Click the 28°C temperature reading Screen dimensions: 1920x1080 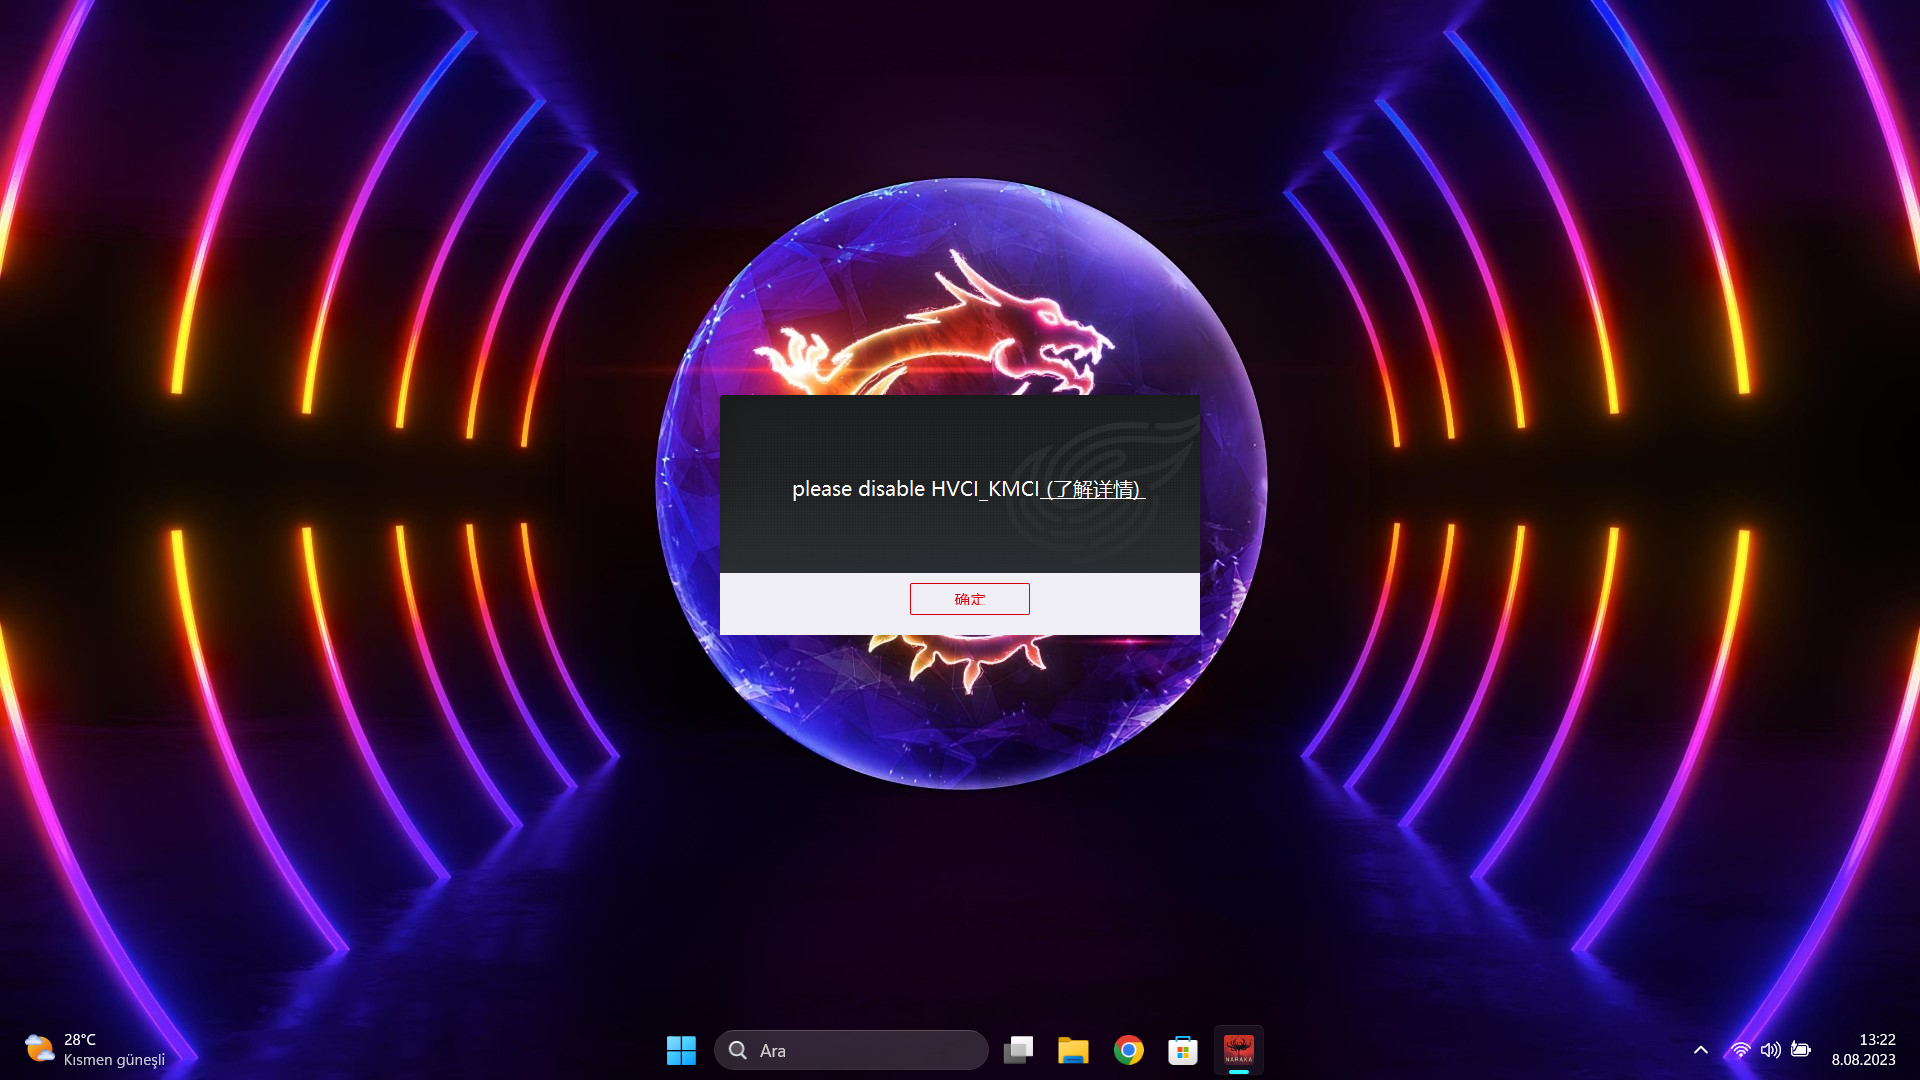(80, 1040)
